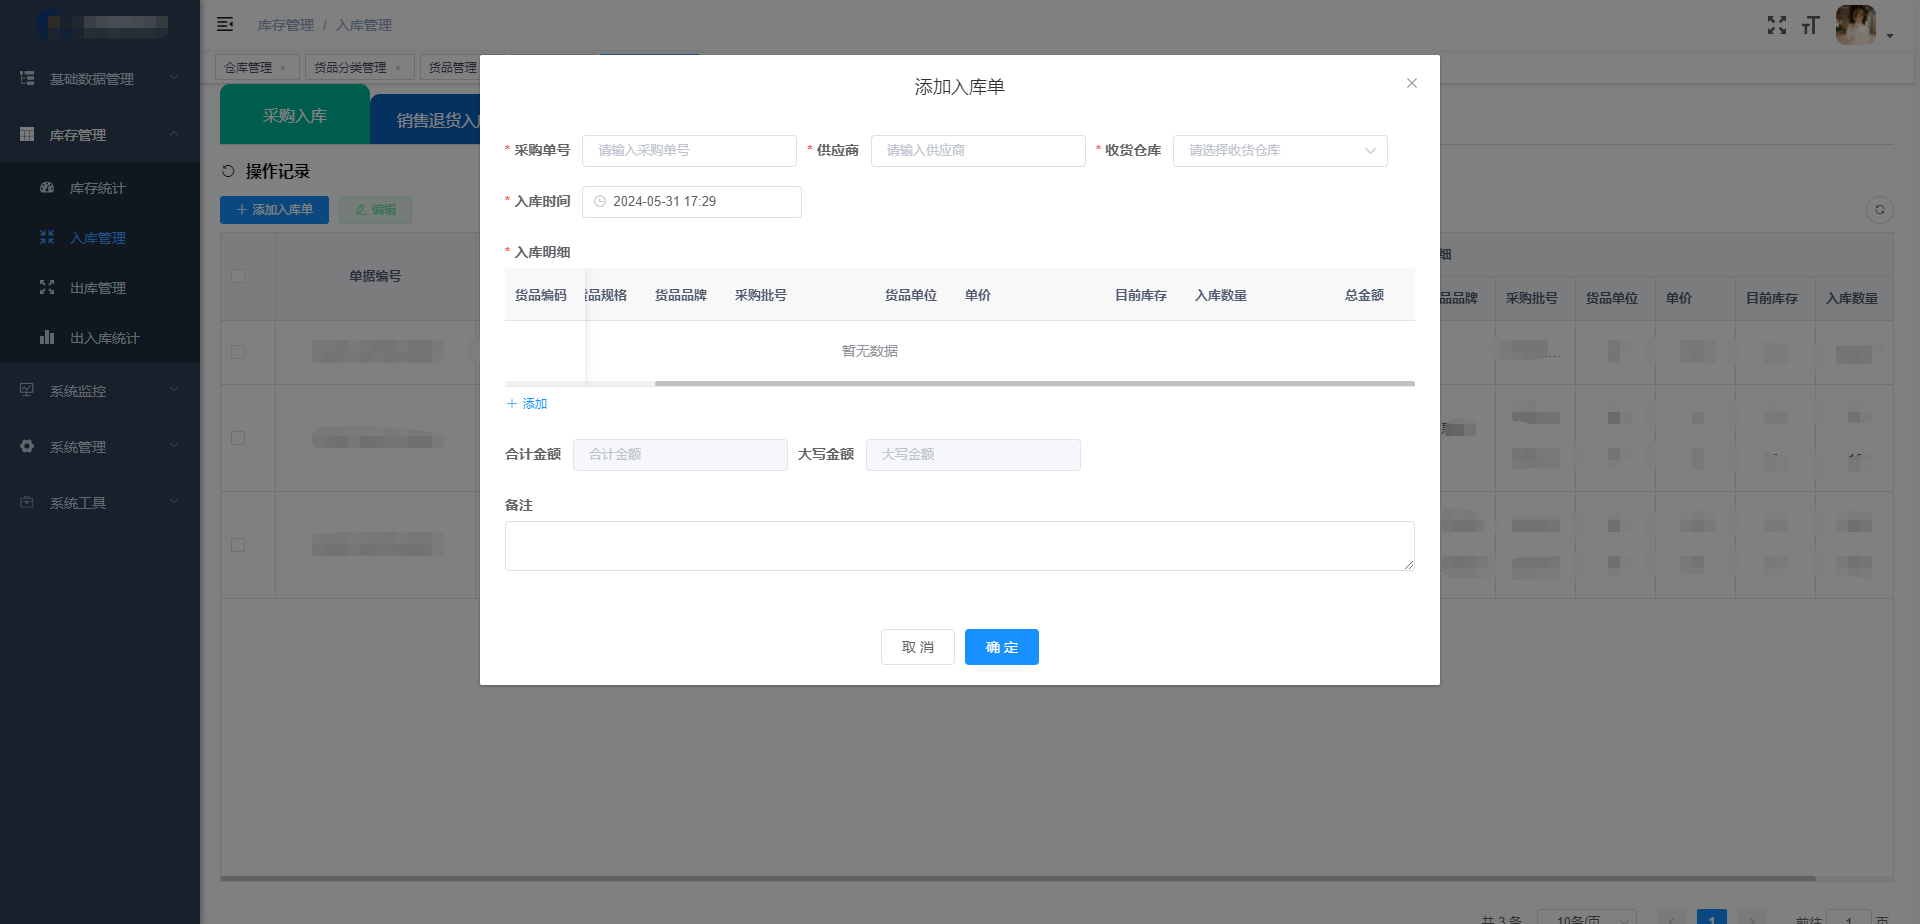This screenshot has width=1920, height=924.
Task: Toggle the third row checkbox
Action: [238, 545]
